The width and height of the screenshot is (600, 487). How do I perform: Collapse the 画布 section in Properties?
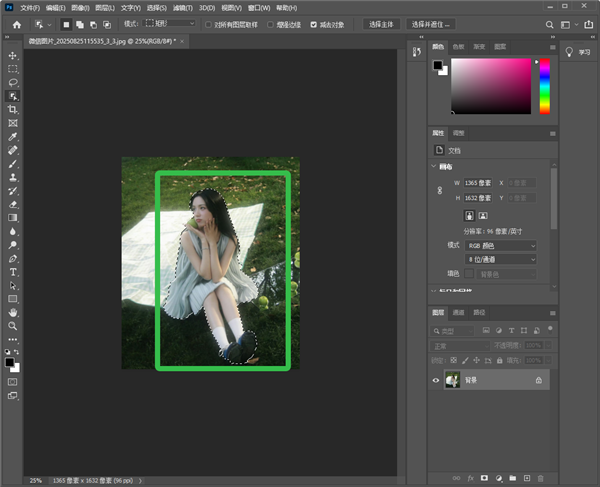pos(435,166)
